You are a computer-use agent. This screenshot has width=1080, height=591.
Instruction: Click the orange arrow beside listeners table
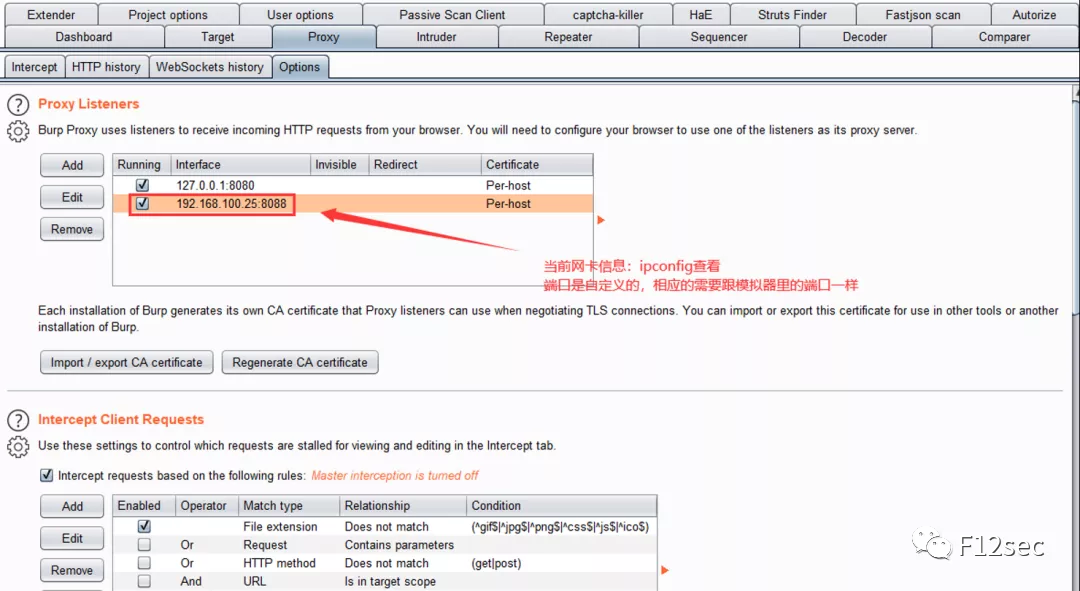coord(601,220)
